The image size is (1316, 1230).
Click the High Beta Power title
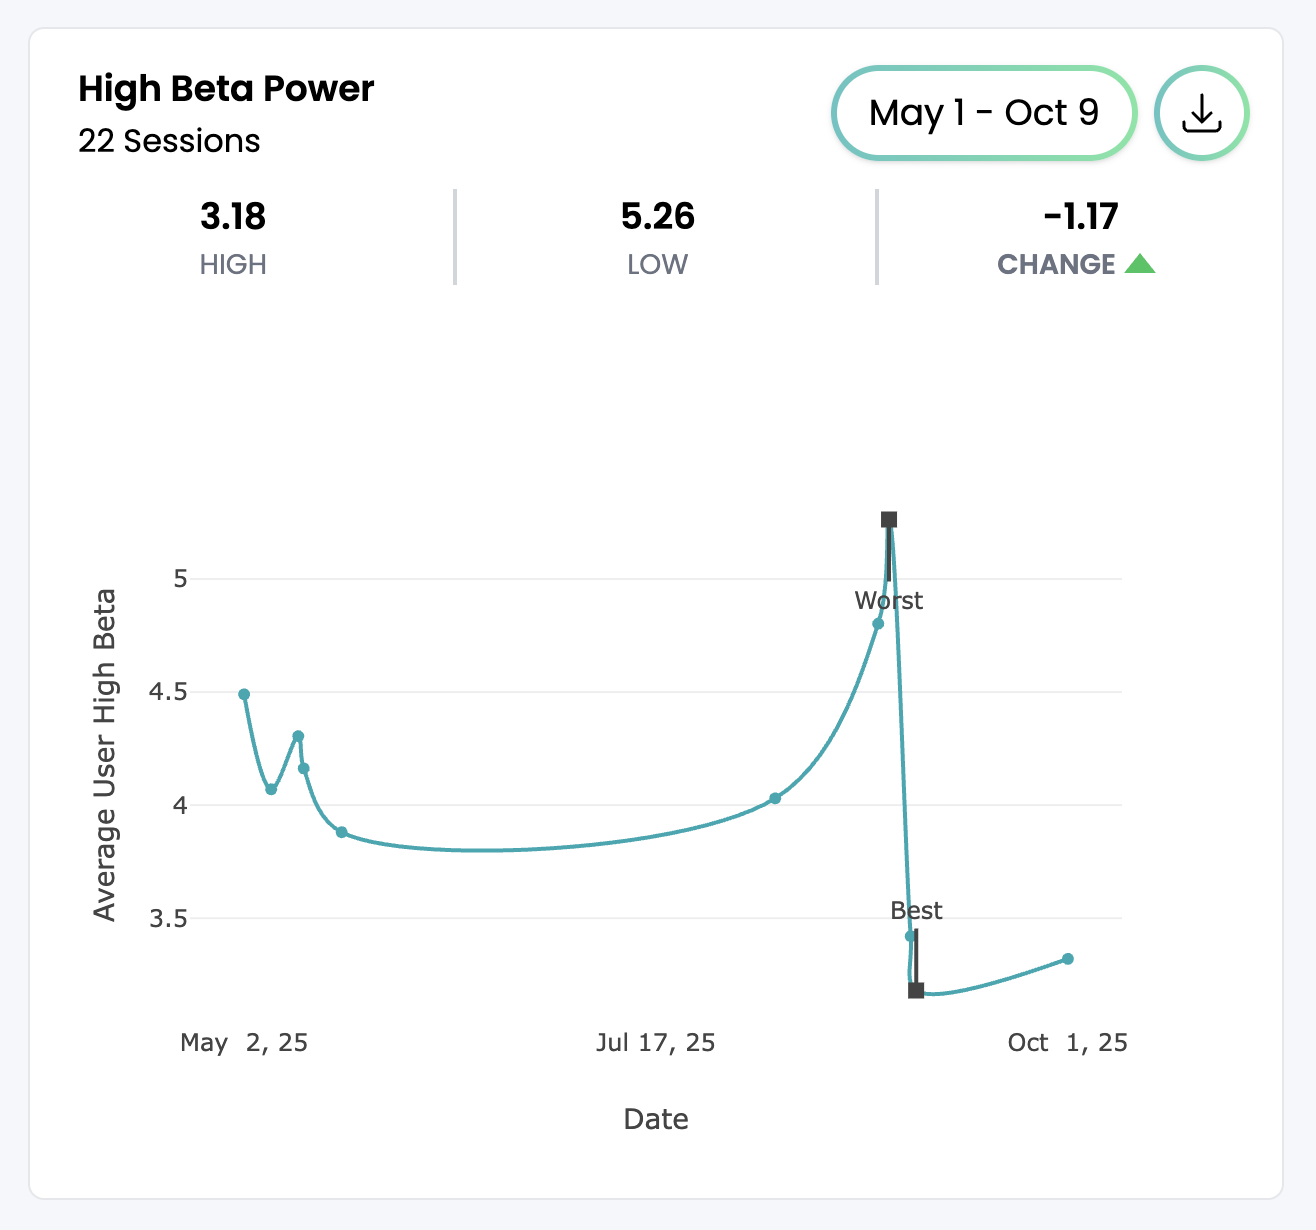[226, 89]
